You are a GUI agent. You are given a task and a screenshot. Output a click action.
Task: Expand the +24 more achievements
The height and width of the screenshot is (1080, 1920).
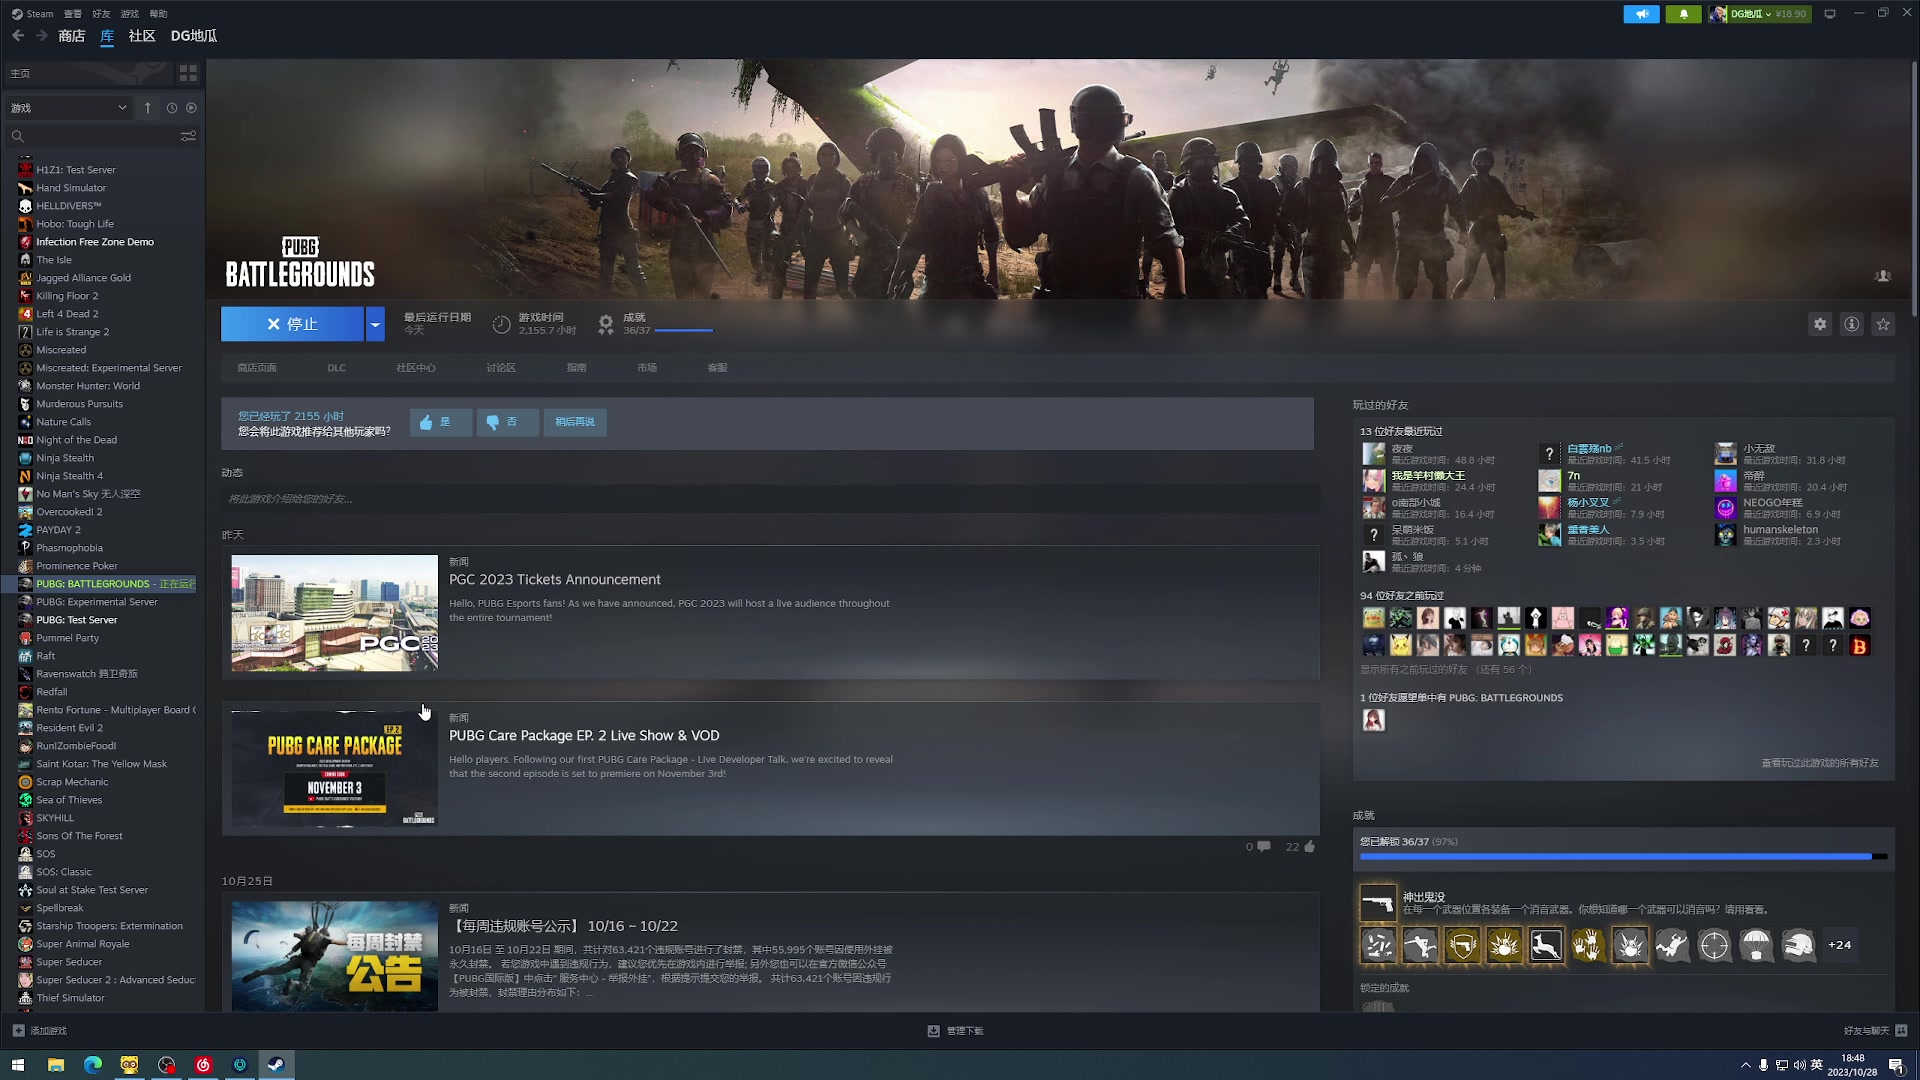click(x=1839, y=945)
